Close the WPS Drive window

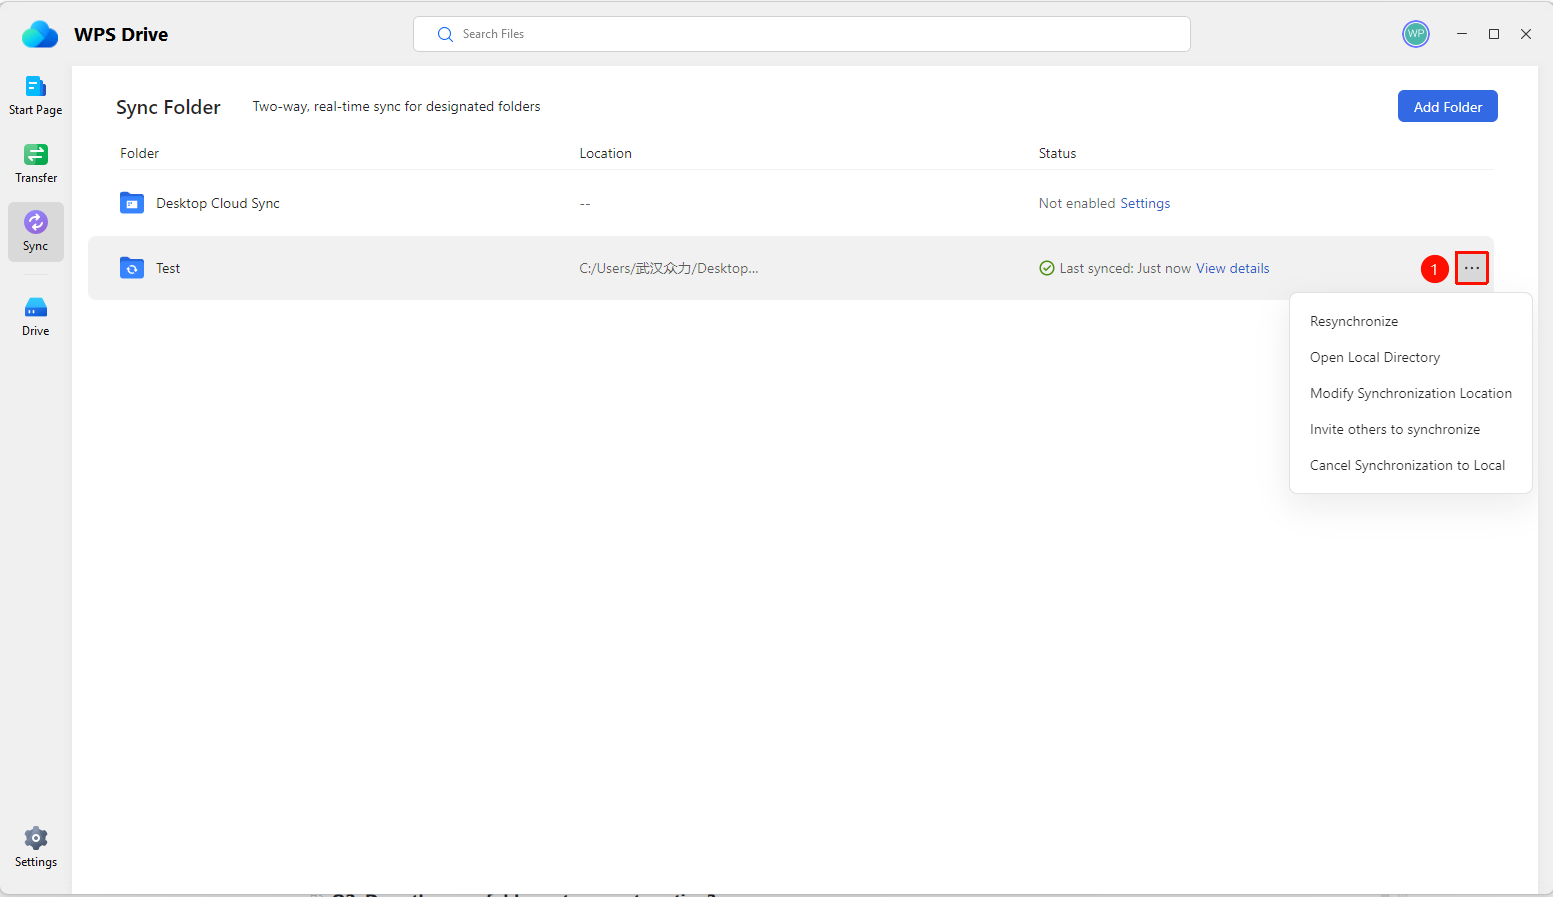click(x=1526, y=34)
